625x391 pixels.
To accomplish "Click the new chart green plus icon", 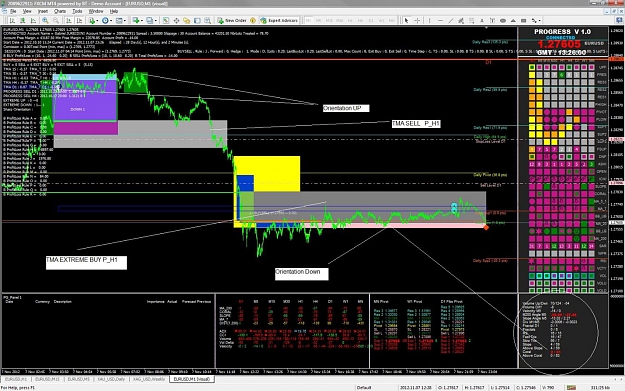I will (136, 20).
